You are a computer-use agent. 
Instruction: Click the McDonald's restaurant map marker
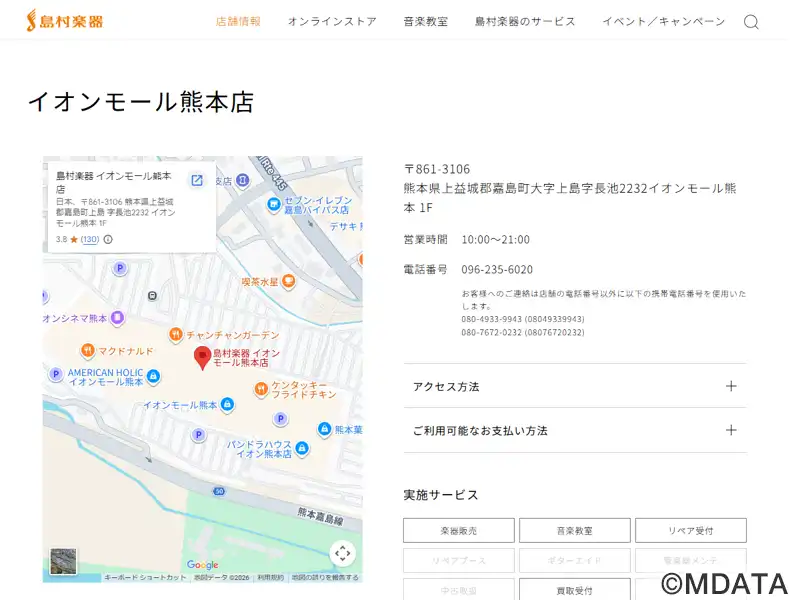coord(88,351)
